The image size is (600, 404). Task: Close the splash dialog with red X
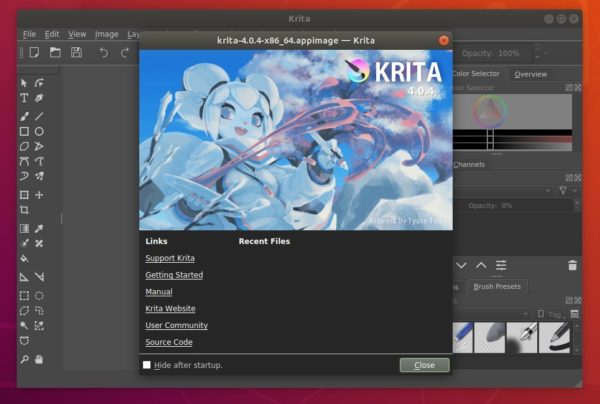tap(443, 41)
